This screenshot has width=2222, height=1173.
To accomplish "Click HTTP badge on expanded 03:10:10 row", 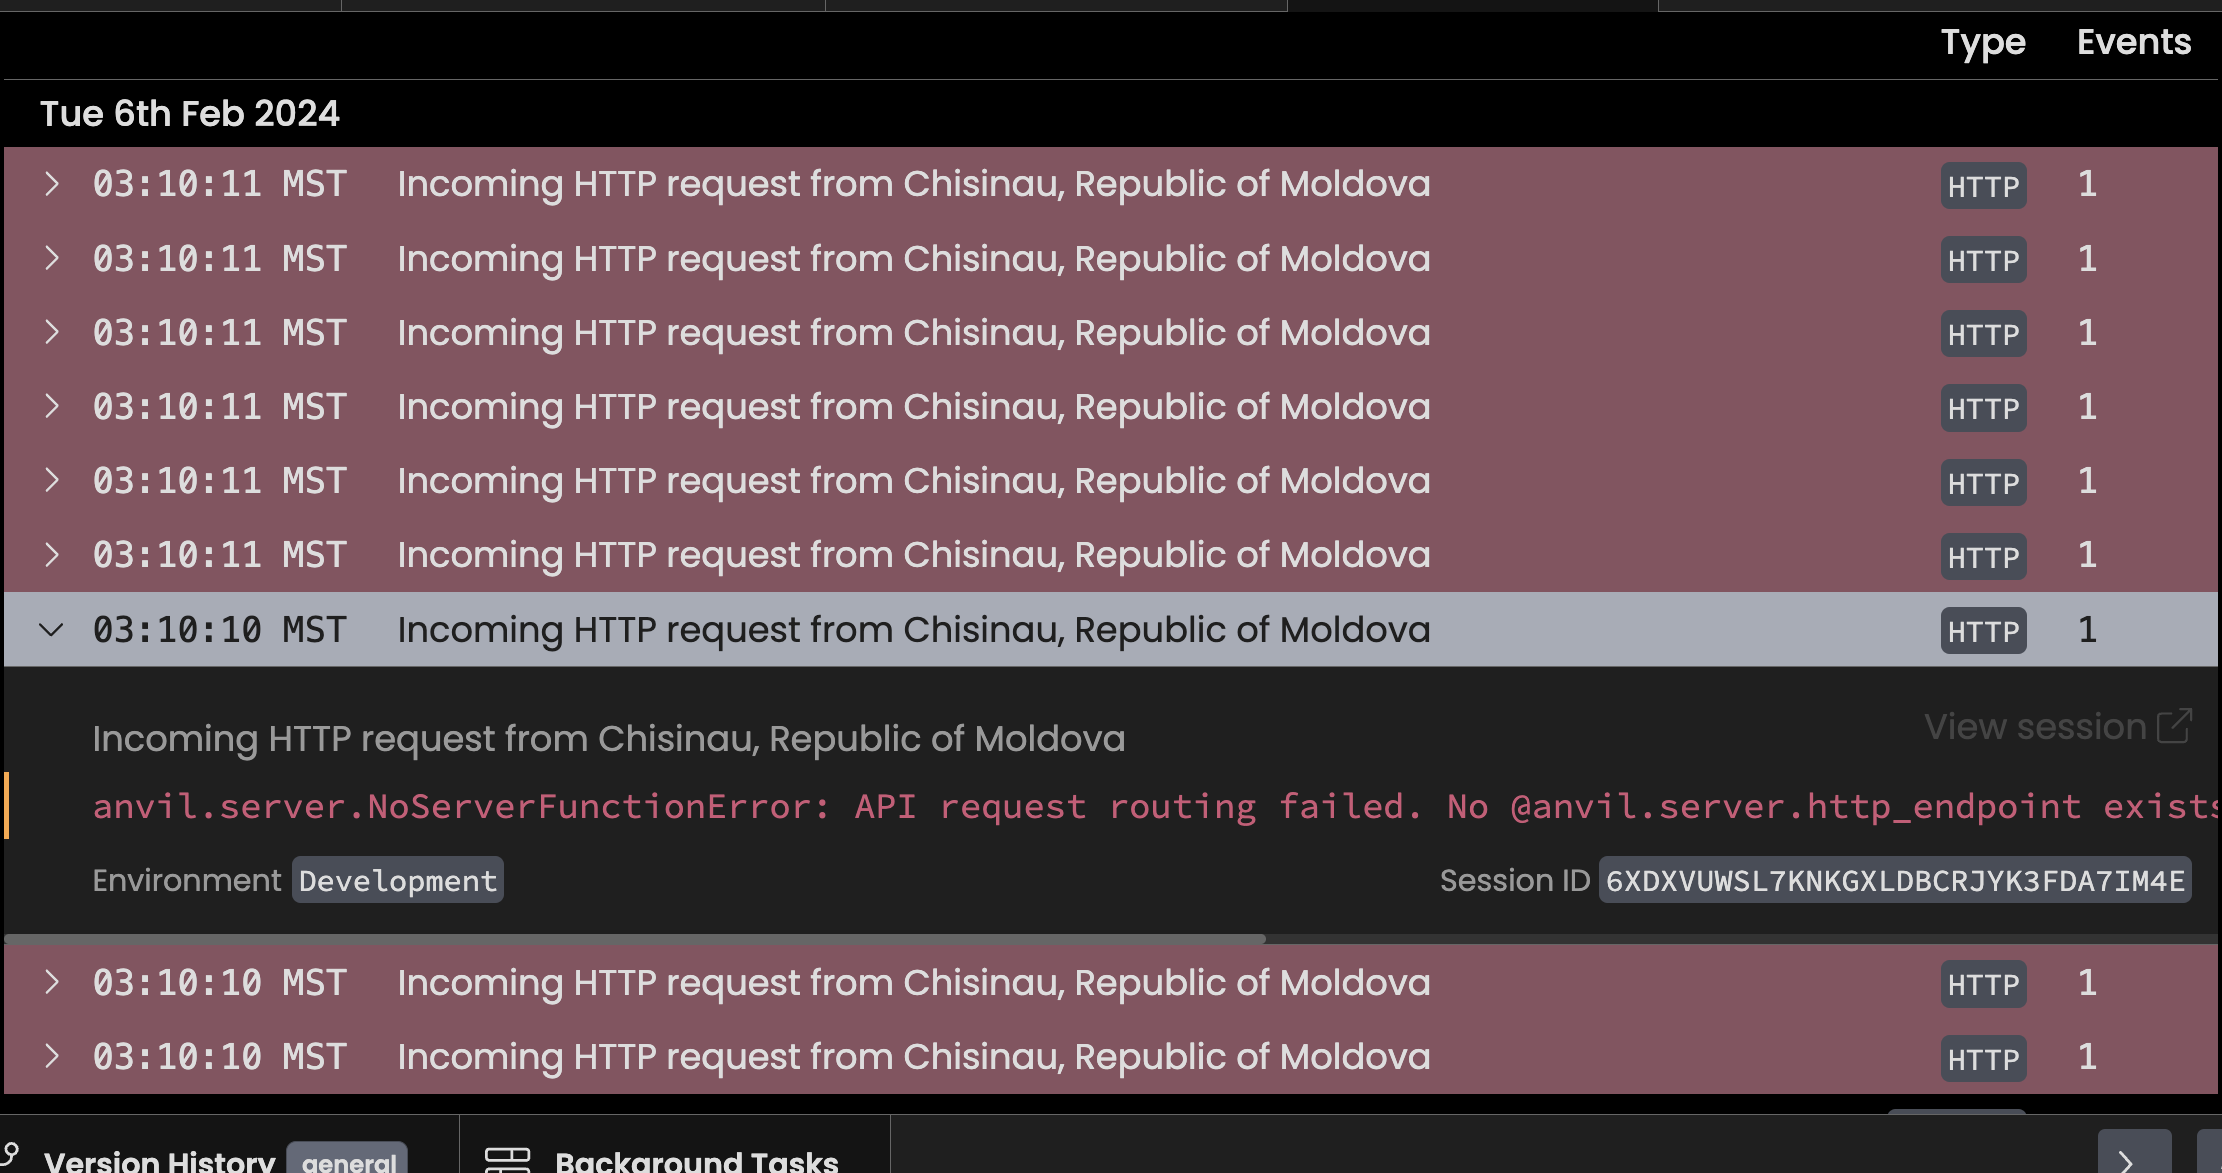I will (1983, 631).
